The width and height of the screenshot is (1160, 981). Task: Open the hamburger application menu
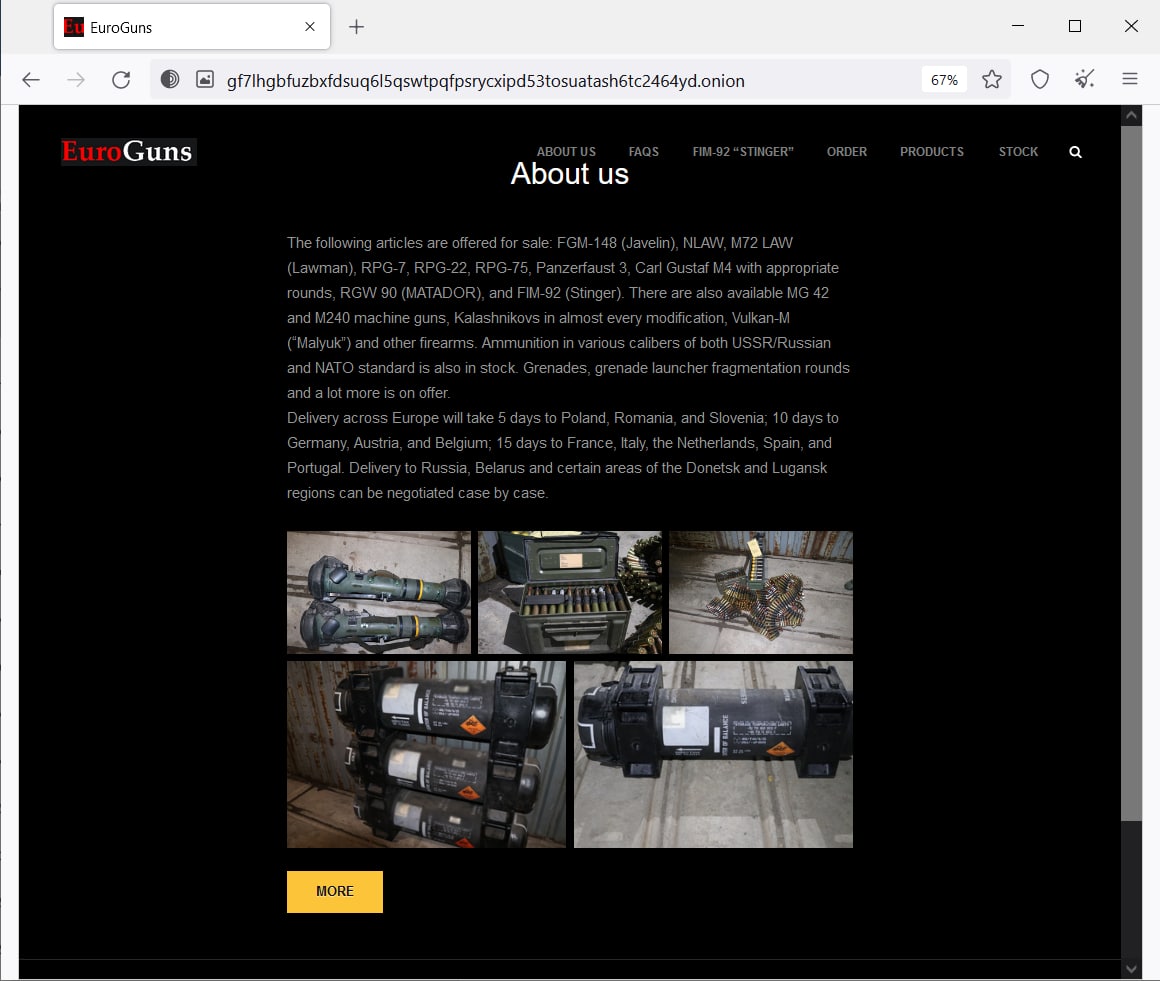tap(1130, 80)
